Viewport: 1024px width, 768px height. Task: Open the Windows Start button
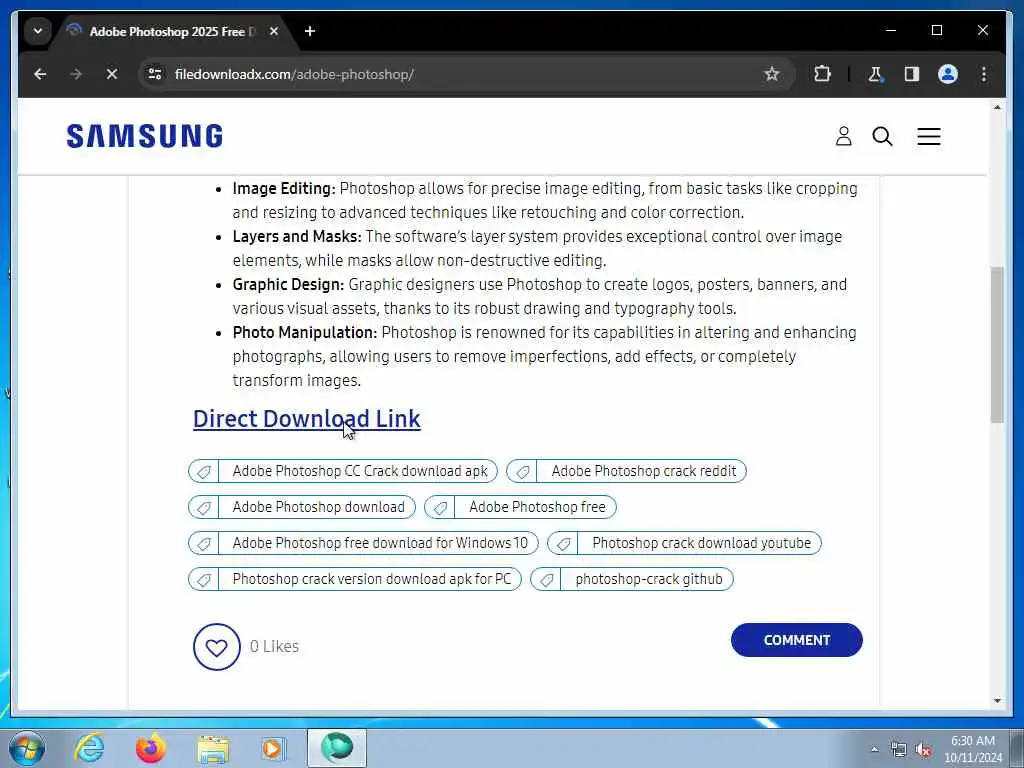pos(27,748)
